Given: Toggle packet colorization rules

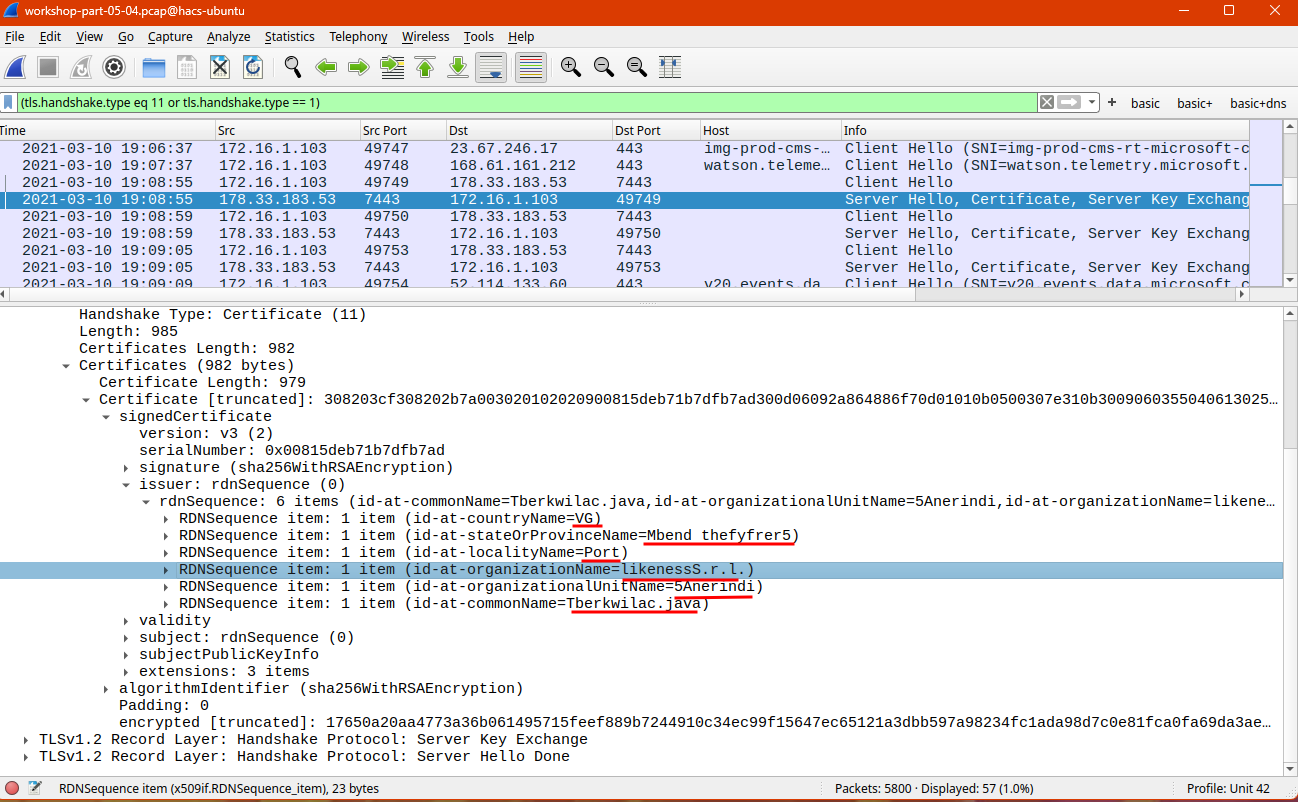Looking at the screenshot, I should (530, 67).
